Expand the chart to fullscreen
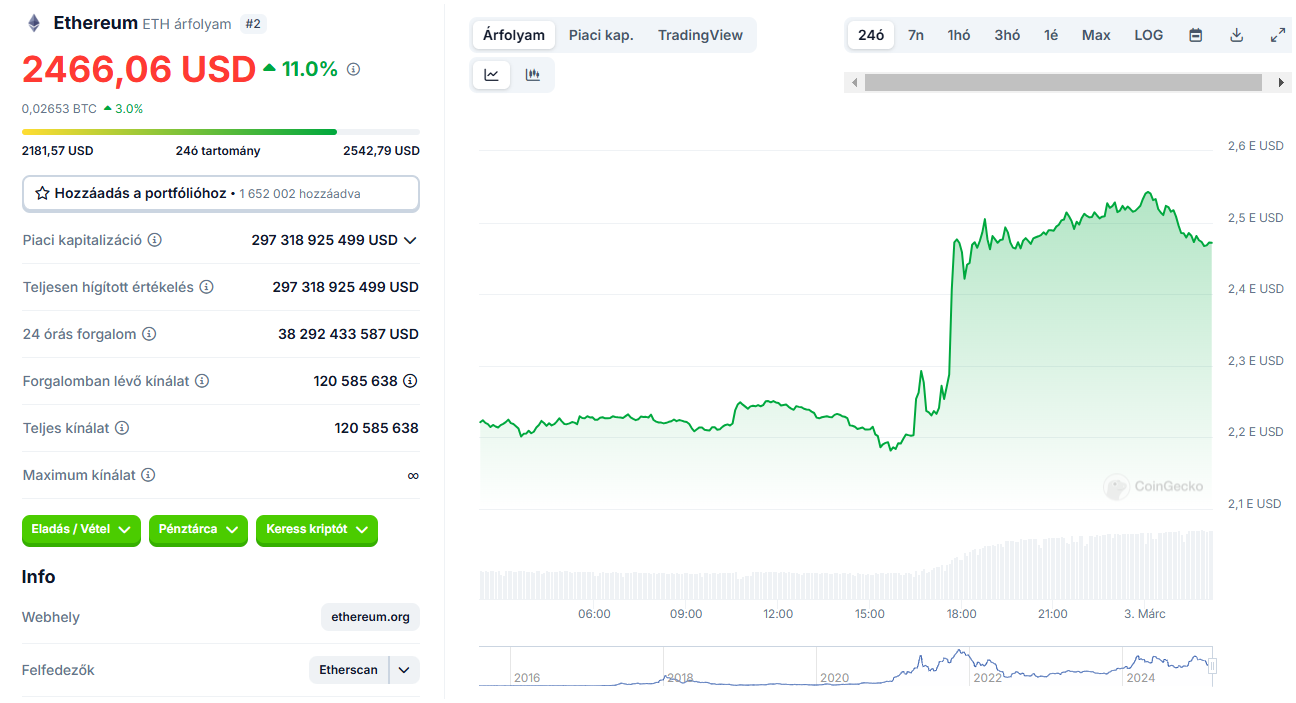This screenshot has height=703, width=1296. click(1277, 35)
